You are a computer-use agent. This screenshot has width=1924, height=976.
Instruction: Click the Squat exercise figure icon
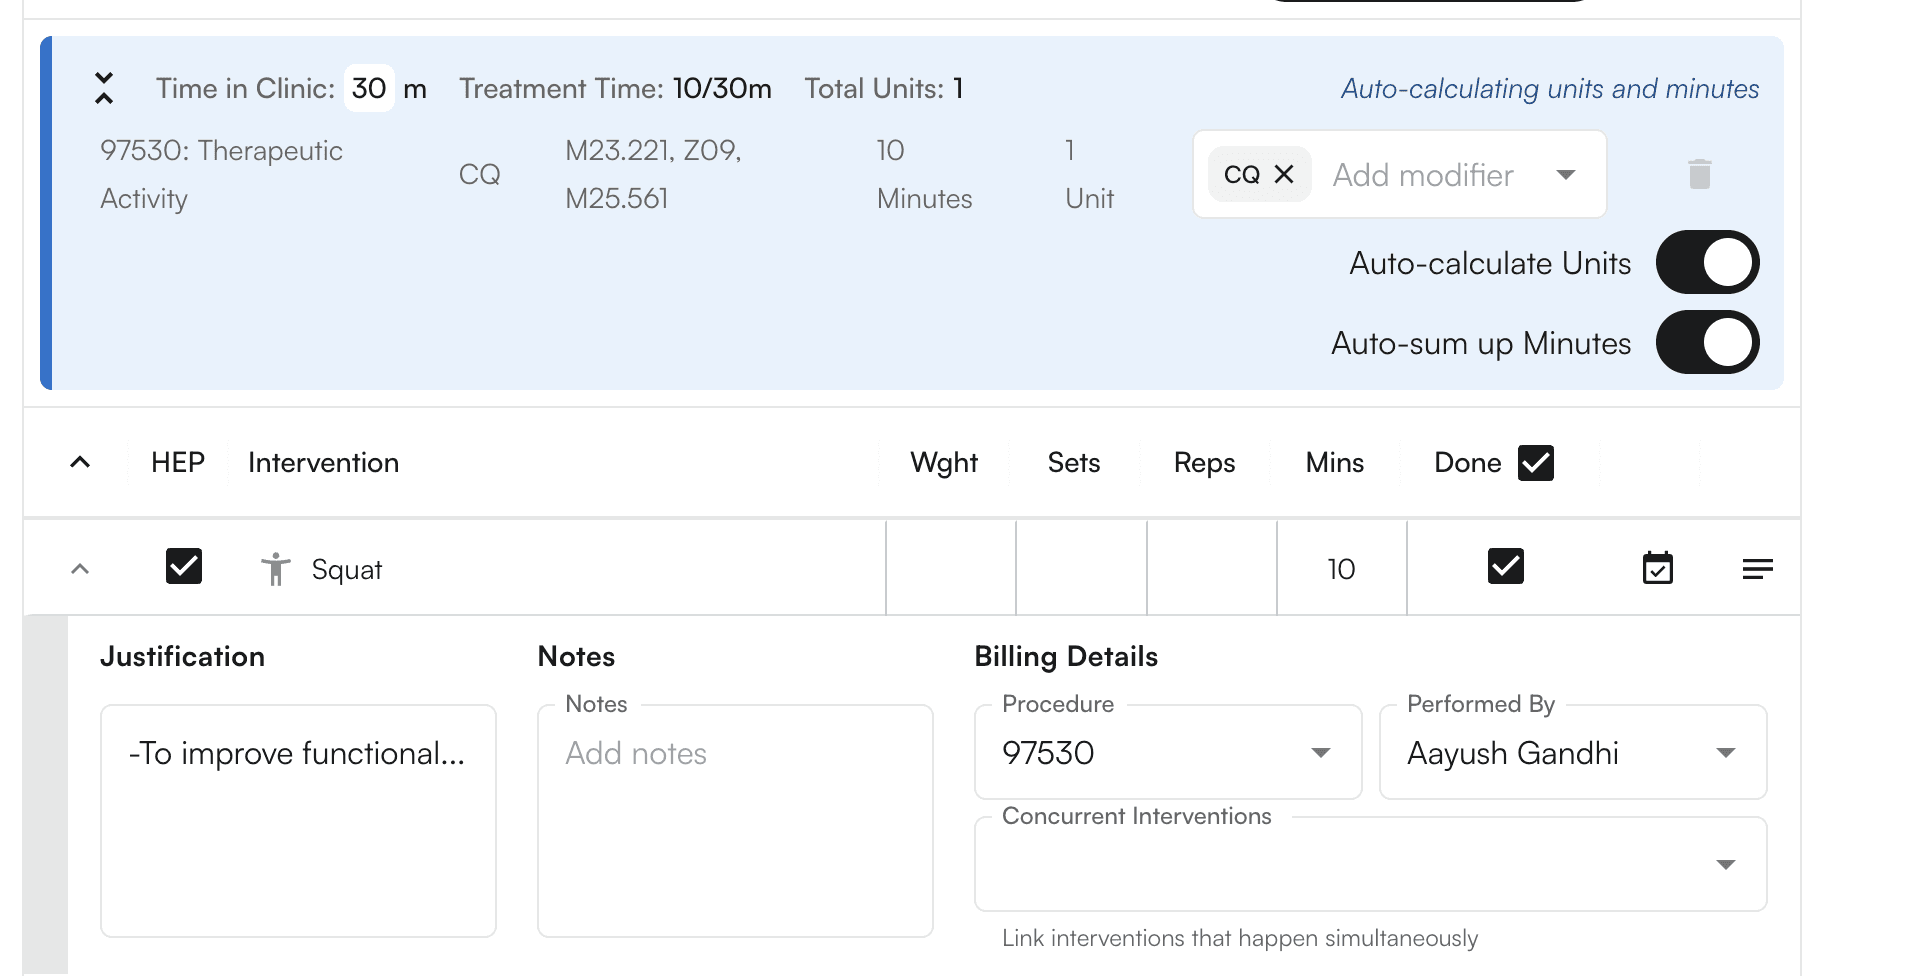[x=275, y=569]
